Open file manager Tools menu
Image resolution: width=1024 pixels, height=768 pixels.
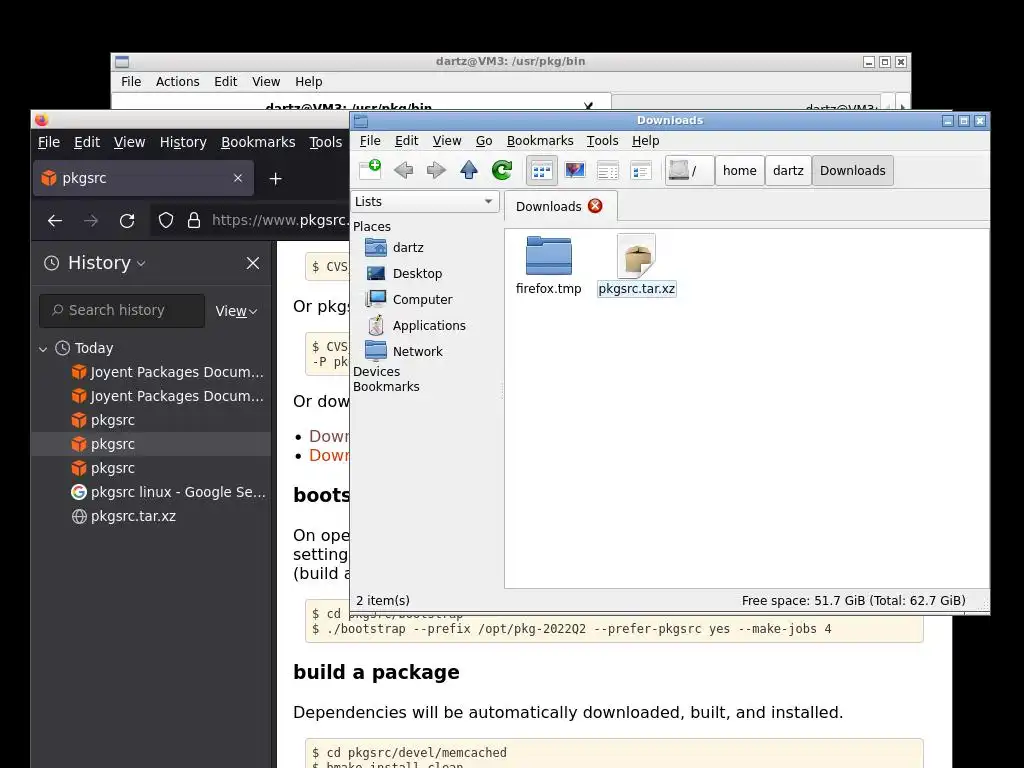602,140
